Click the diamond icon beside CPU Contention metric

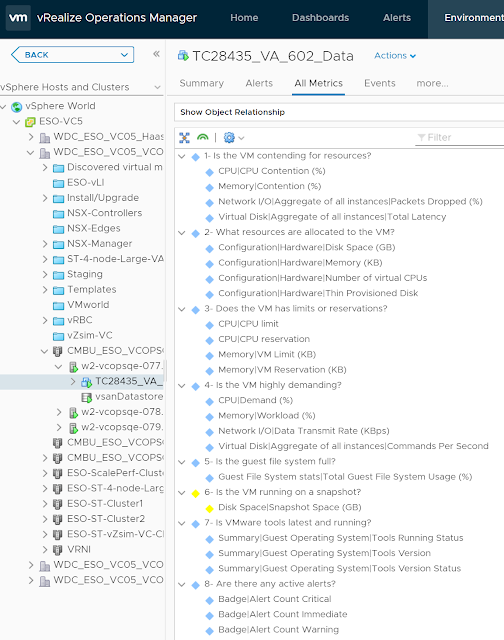(x=209, y=172)
